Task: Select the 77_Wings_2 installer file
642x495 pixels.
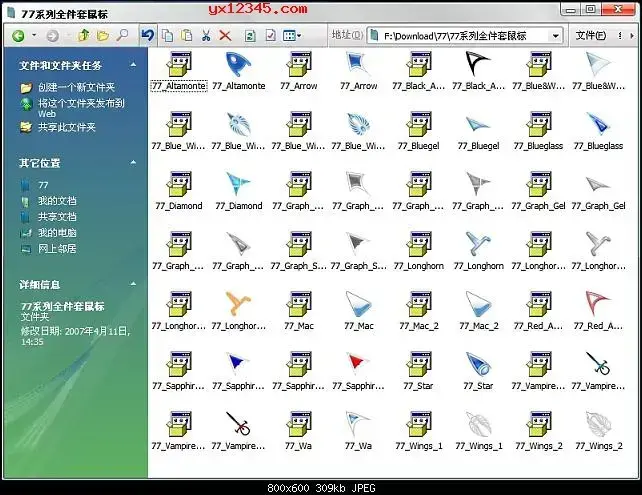Action: [x=538, y=430]
